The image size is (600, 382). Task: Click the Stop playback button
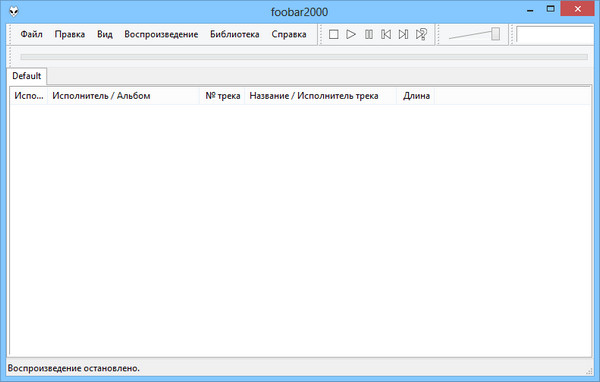(333, 34)
